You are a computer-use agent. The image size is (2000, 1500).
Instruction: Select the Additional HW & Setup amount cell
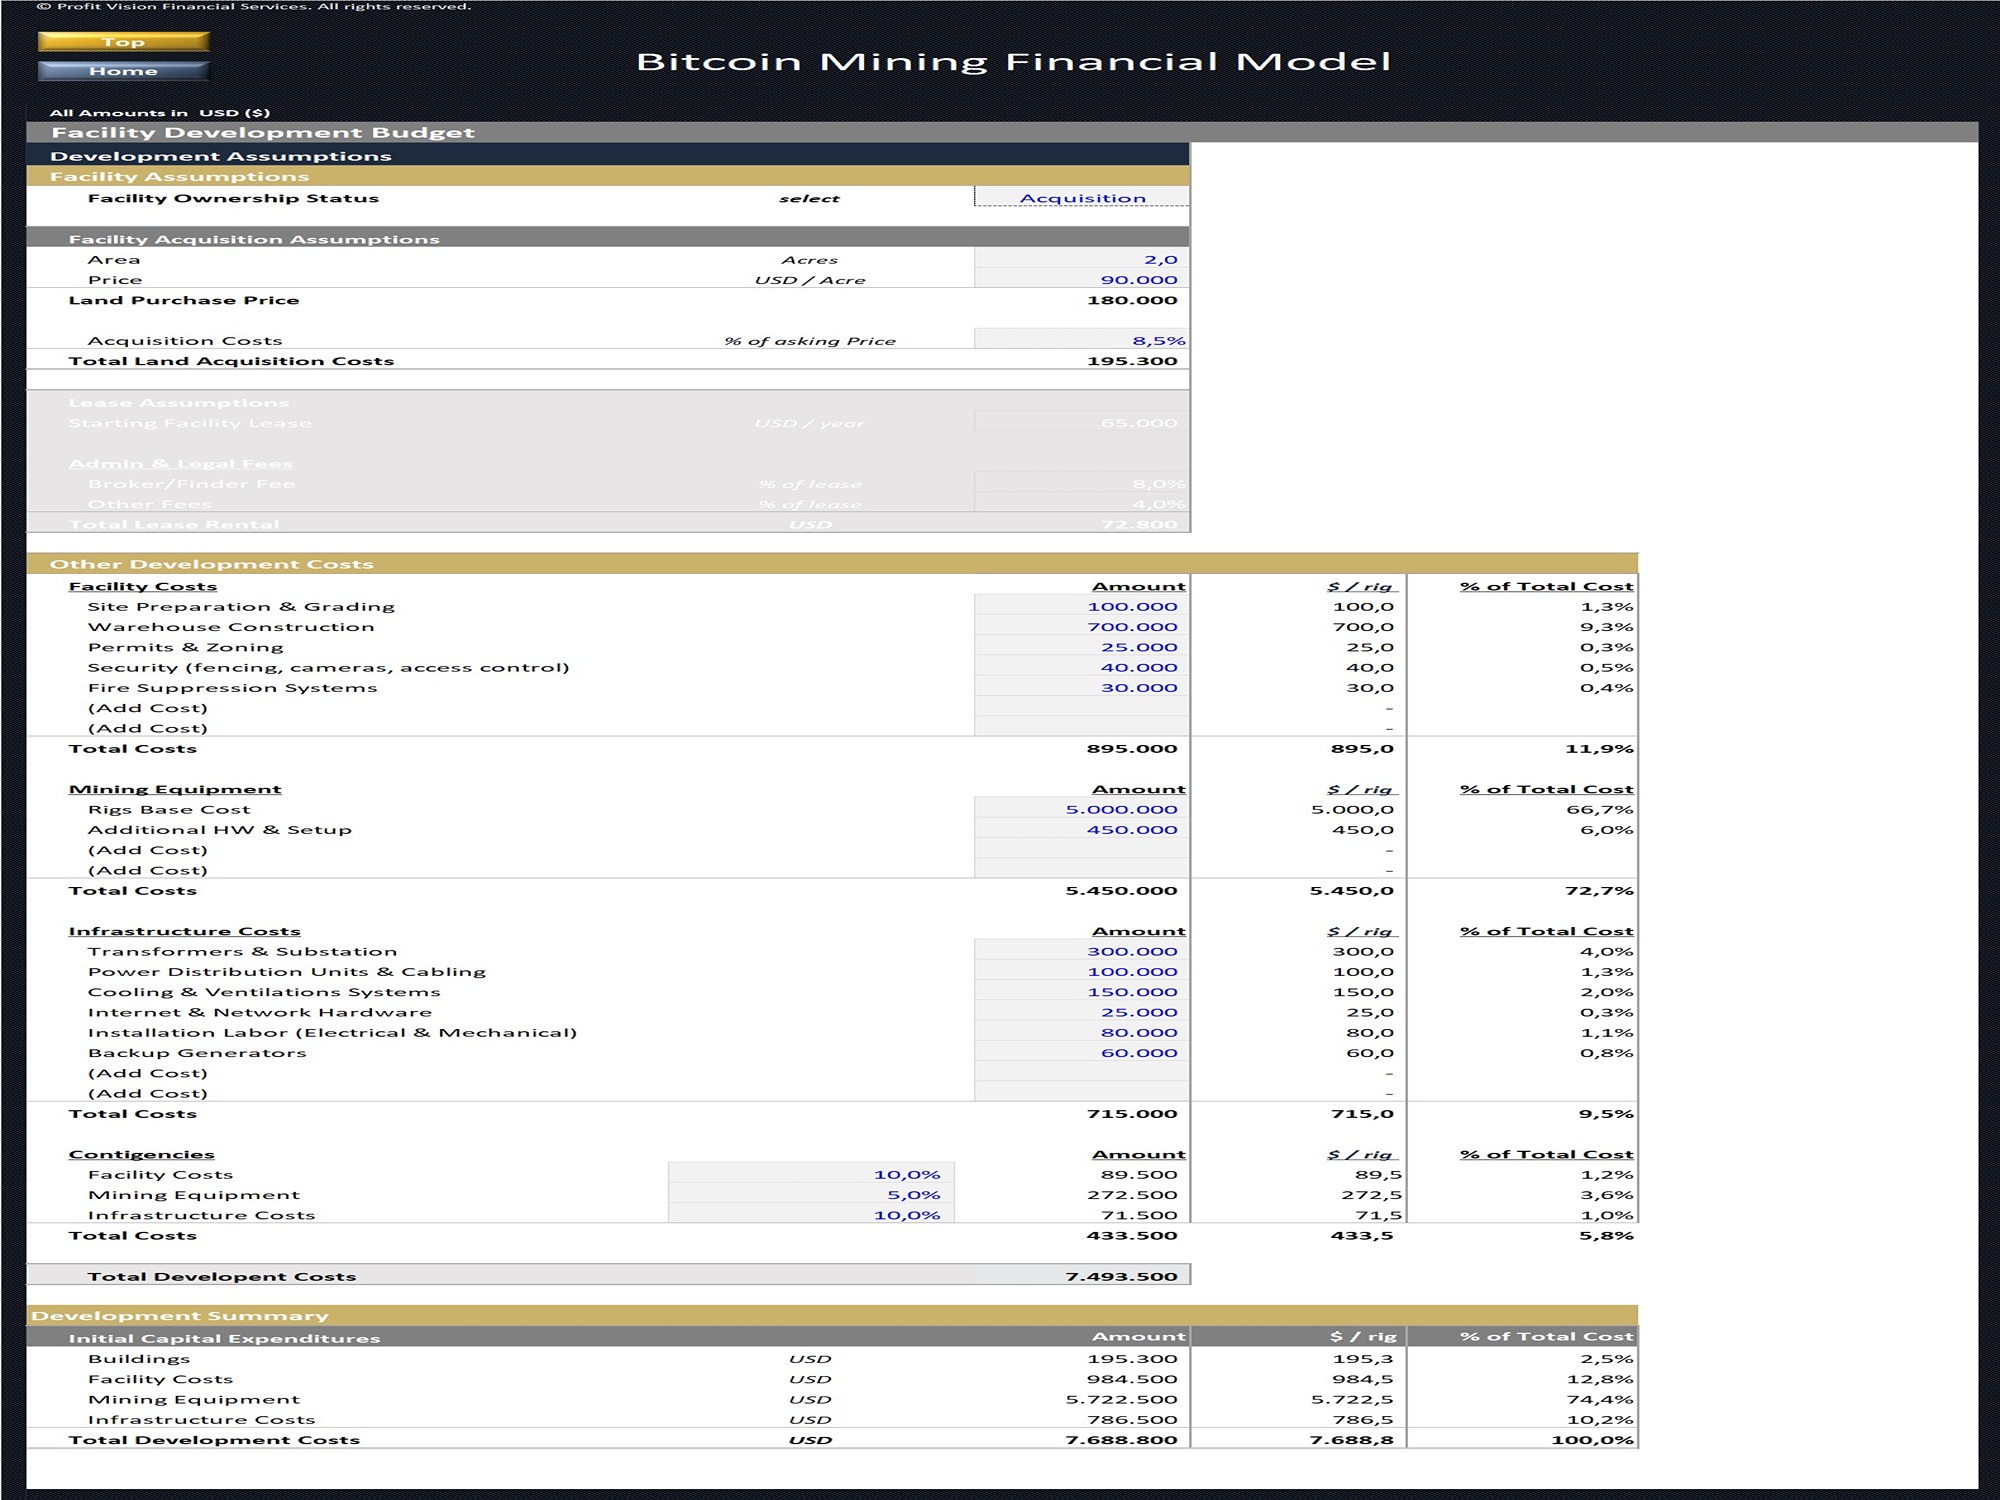pyautogui.click(x=1080, y=829)
